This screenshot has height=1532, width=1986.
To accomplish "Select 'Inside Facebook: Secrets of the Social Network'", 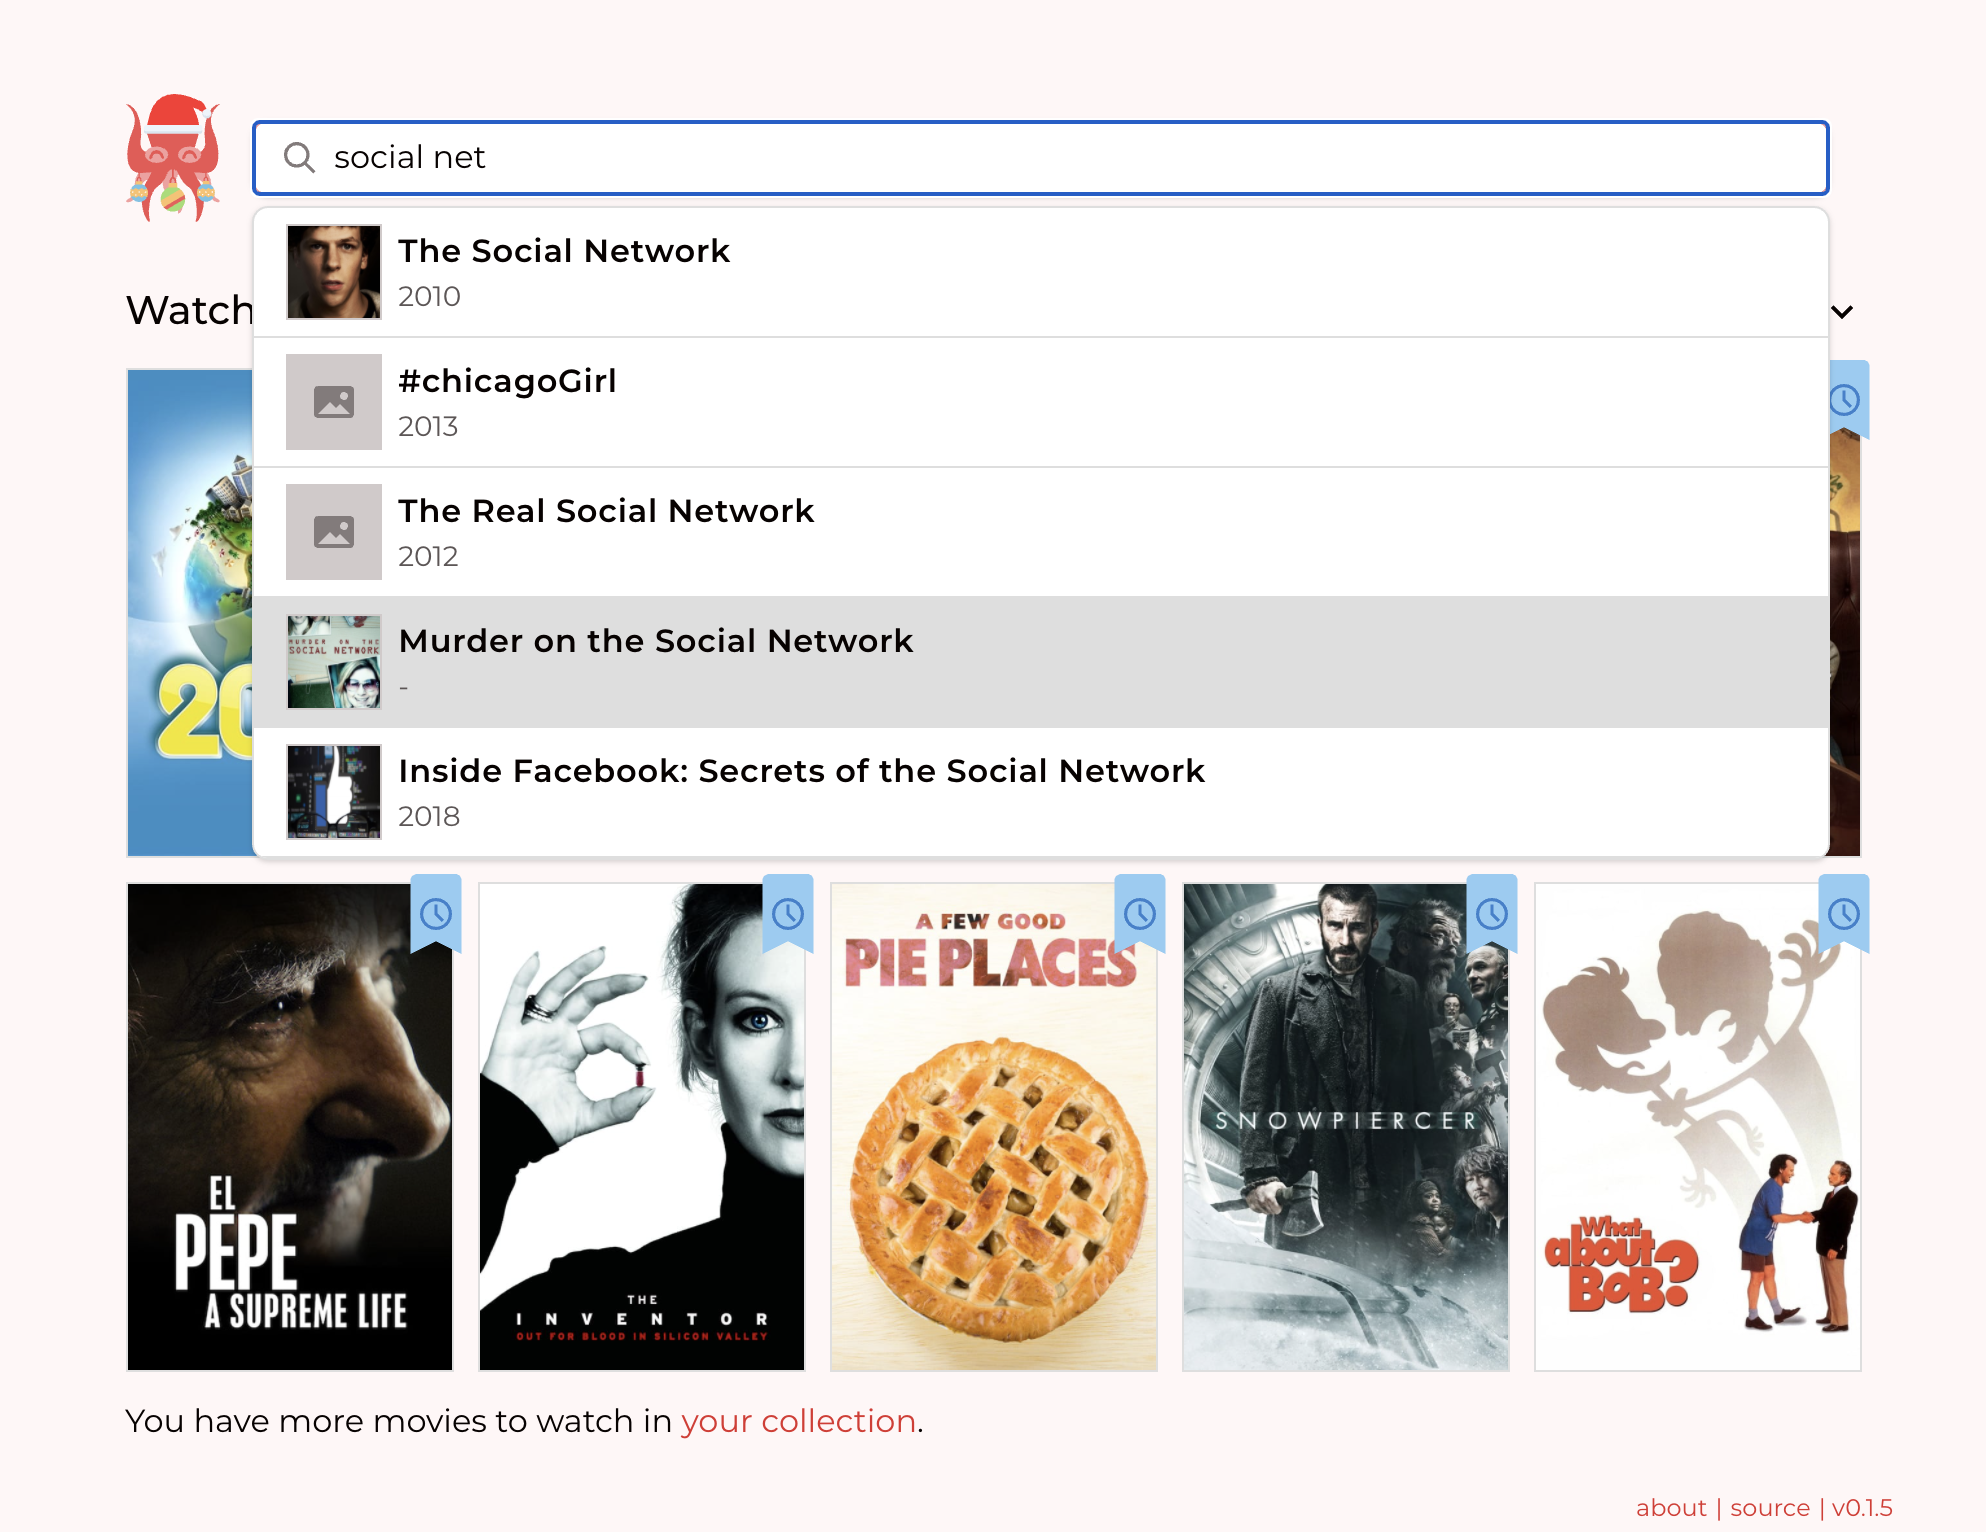I will point(1040,792).
